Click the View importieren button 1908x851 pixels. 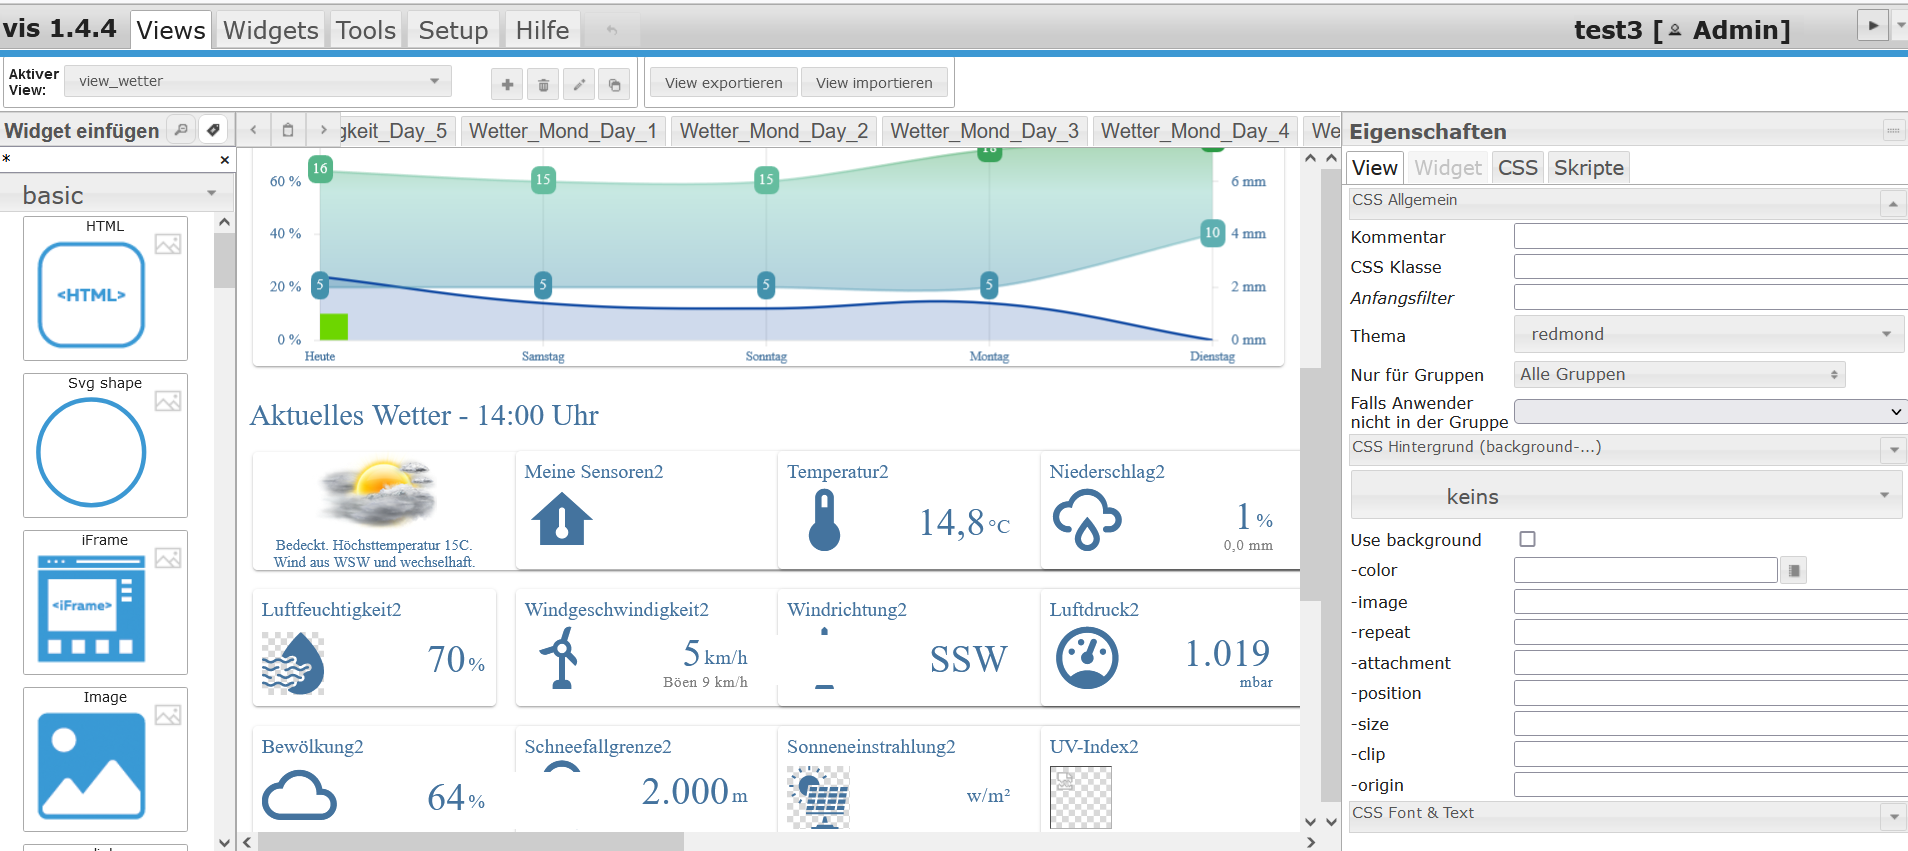(x=874, y=83)
